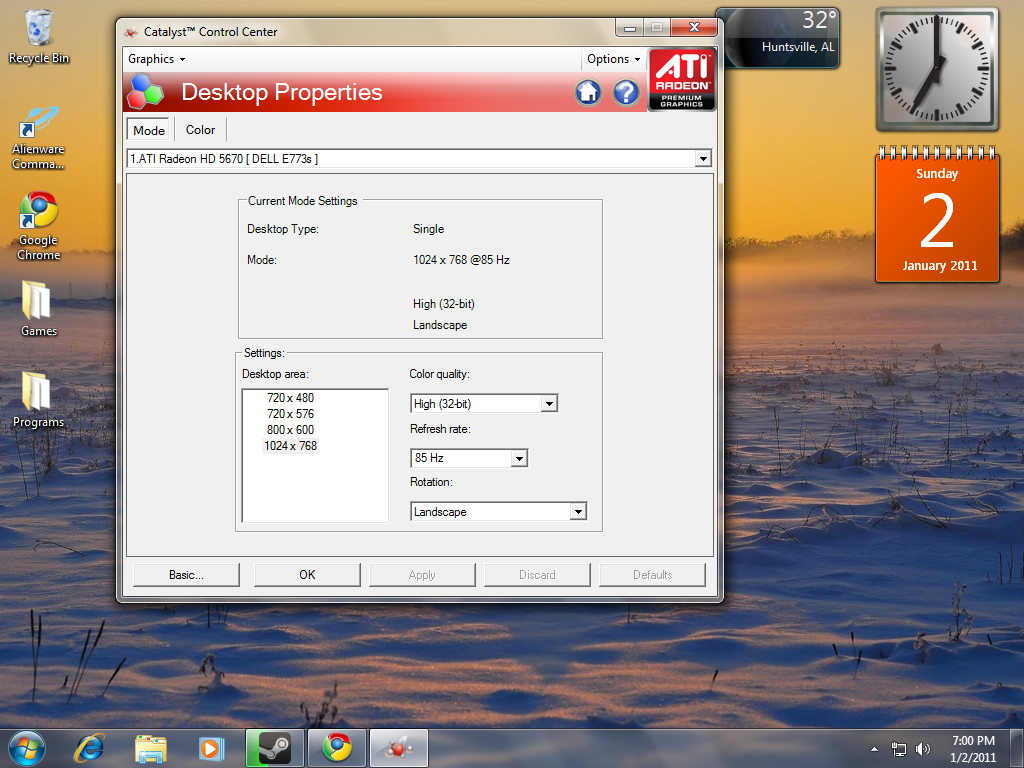The image size is (1024, 768).
Task: Select the Games folder on desktop
Action: (x=39, y=308)
